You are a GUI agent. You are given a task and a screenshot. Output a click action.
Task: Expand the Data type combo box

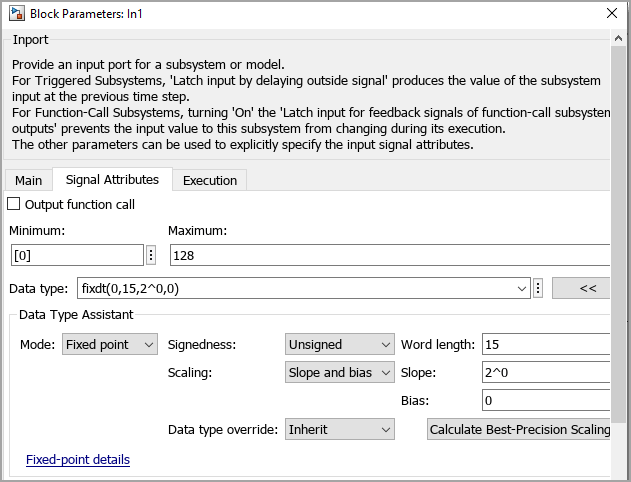click(522, 288)
